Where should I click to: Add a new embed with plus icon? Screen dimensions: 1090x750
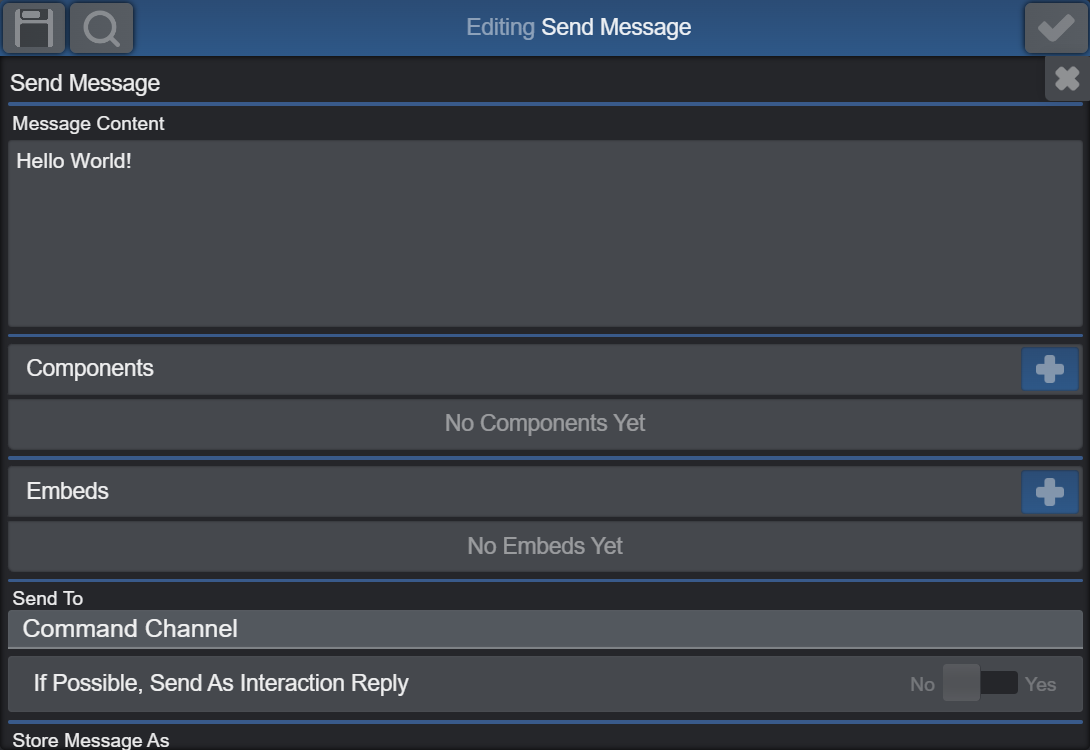[x=1050, y=492]
